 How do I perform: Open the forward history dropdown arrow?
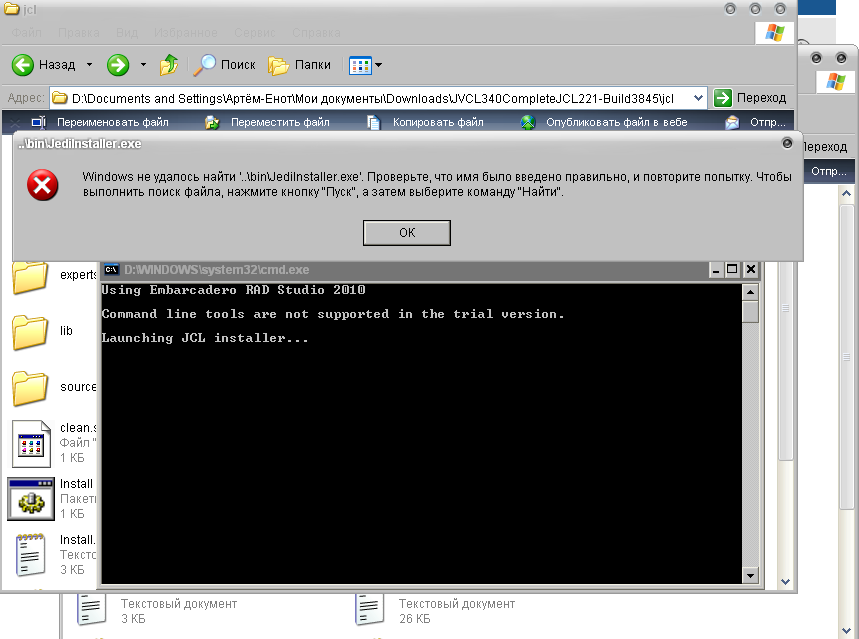coord(143,65)
